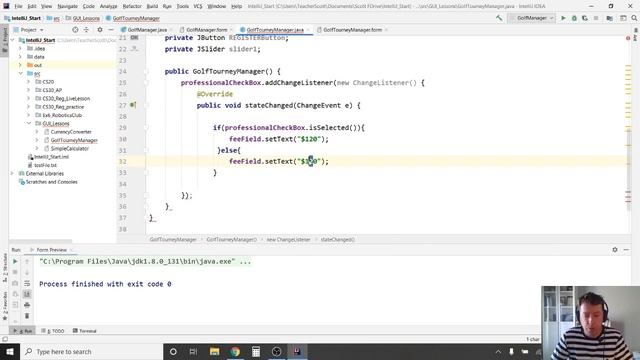Collapse the GUI_Lessons package

pyautogui.click(x=29, y=123)
